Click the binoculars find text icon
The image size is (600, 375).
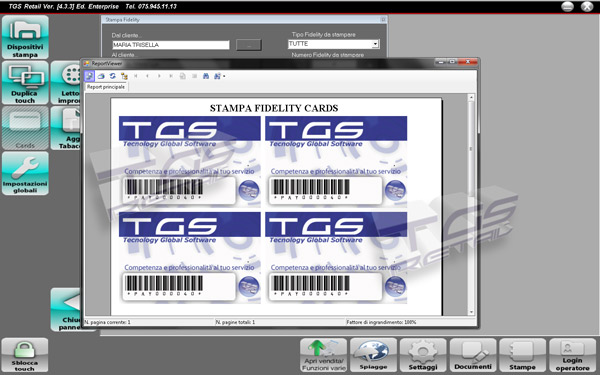(x=206, y=76)
